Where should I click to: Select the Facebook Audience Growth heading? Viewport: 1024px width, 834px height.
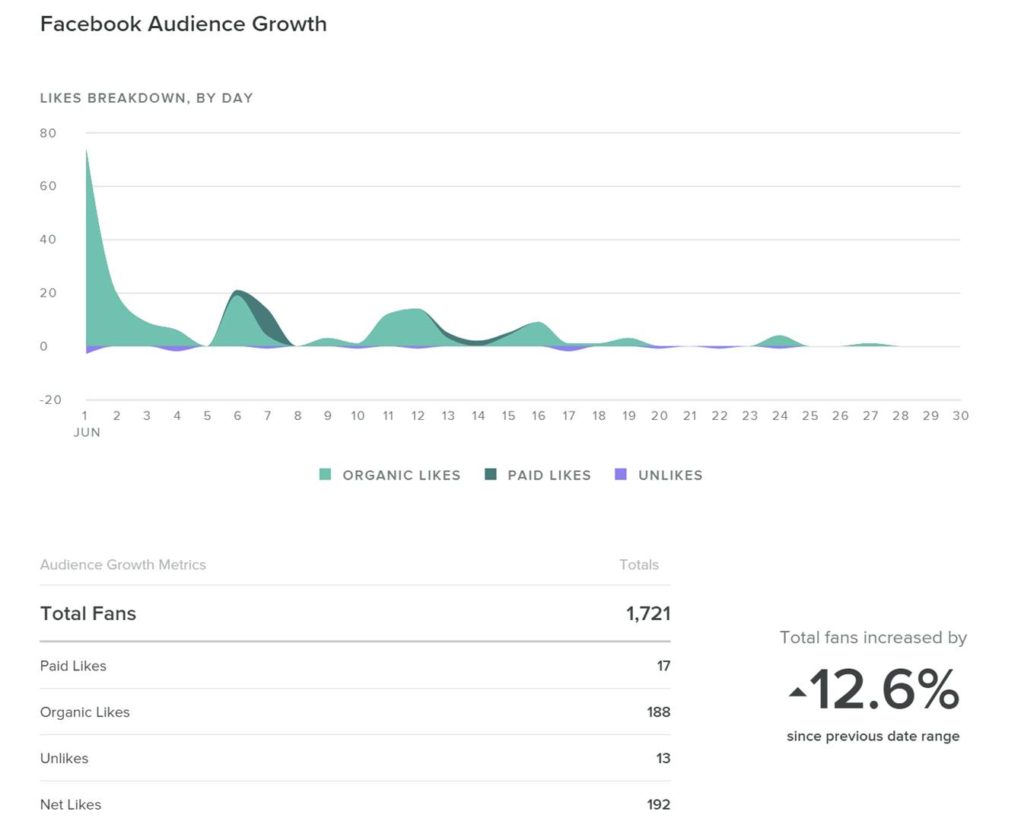(x=184, y=24)
